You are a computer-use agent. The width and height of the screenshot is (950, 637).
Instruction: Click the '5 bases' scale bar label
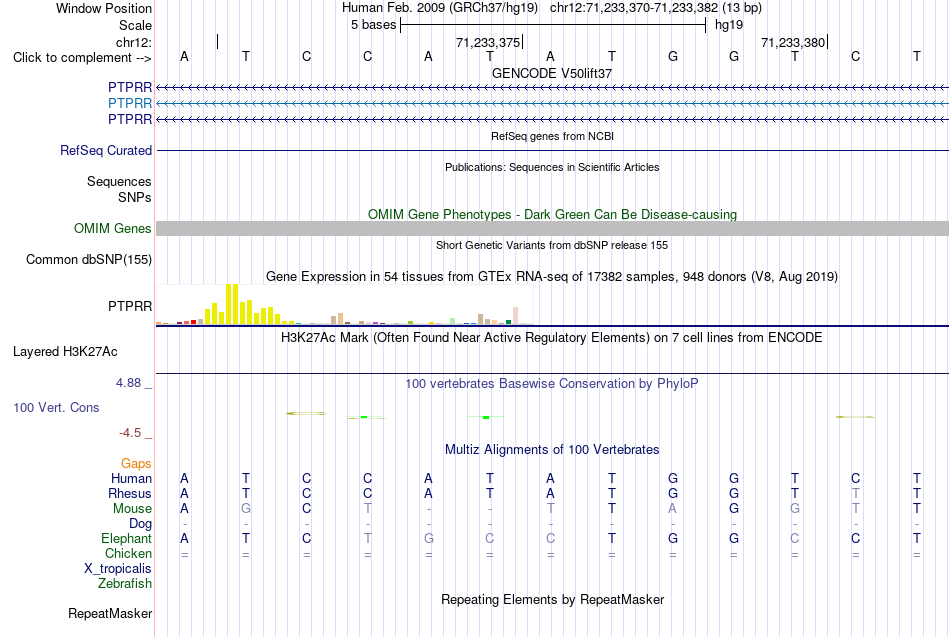coord(373,25)
